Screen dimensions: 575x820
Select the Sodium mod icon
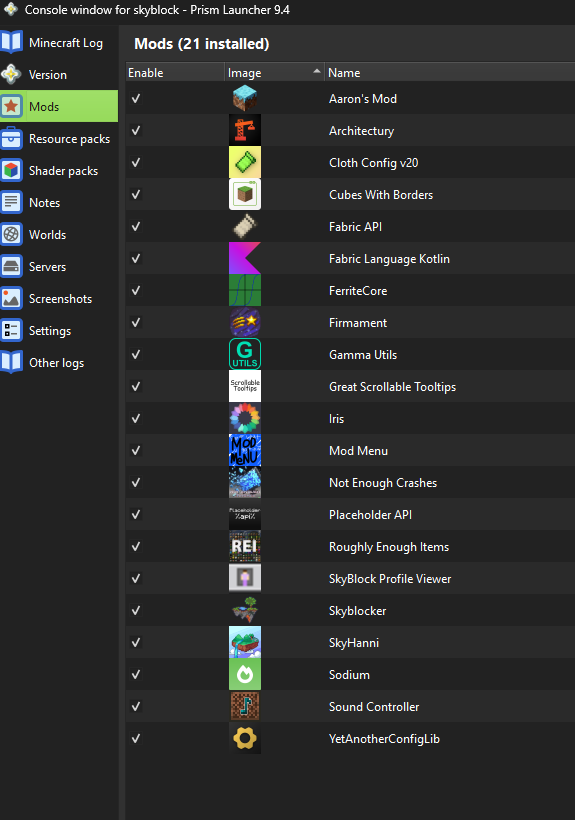pos(245,675)
